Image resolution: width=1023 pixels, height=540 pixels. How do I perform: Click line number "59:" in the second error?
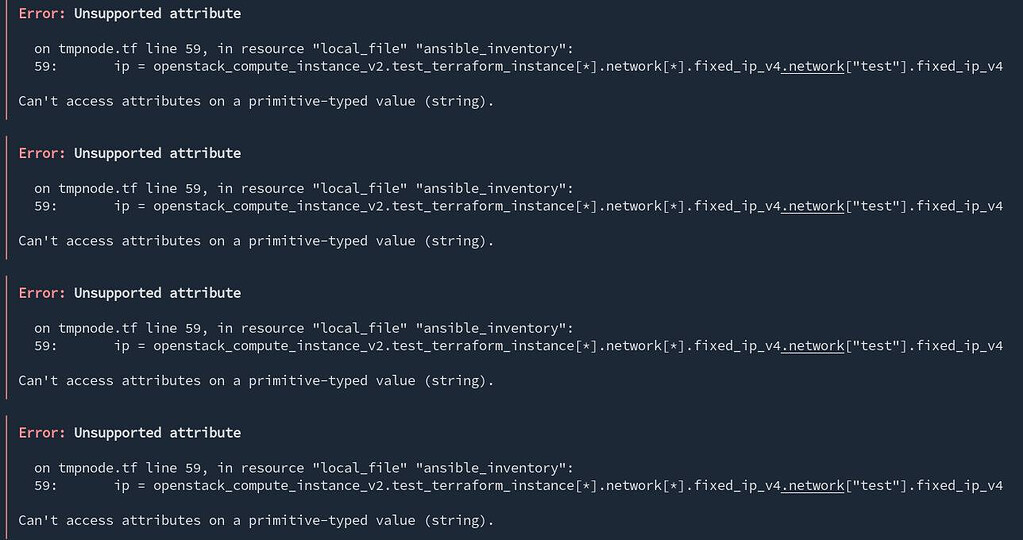pyautogui.click(x=46, y=206)
